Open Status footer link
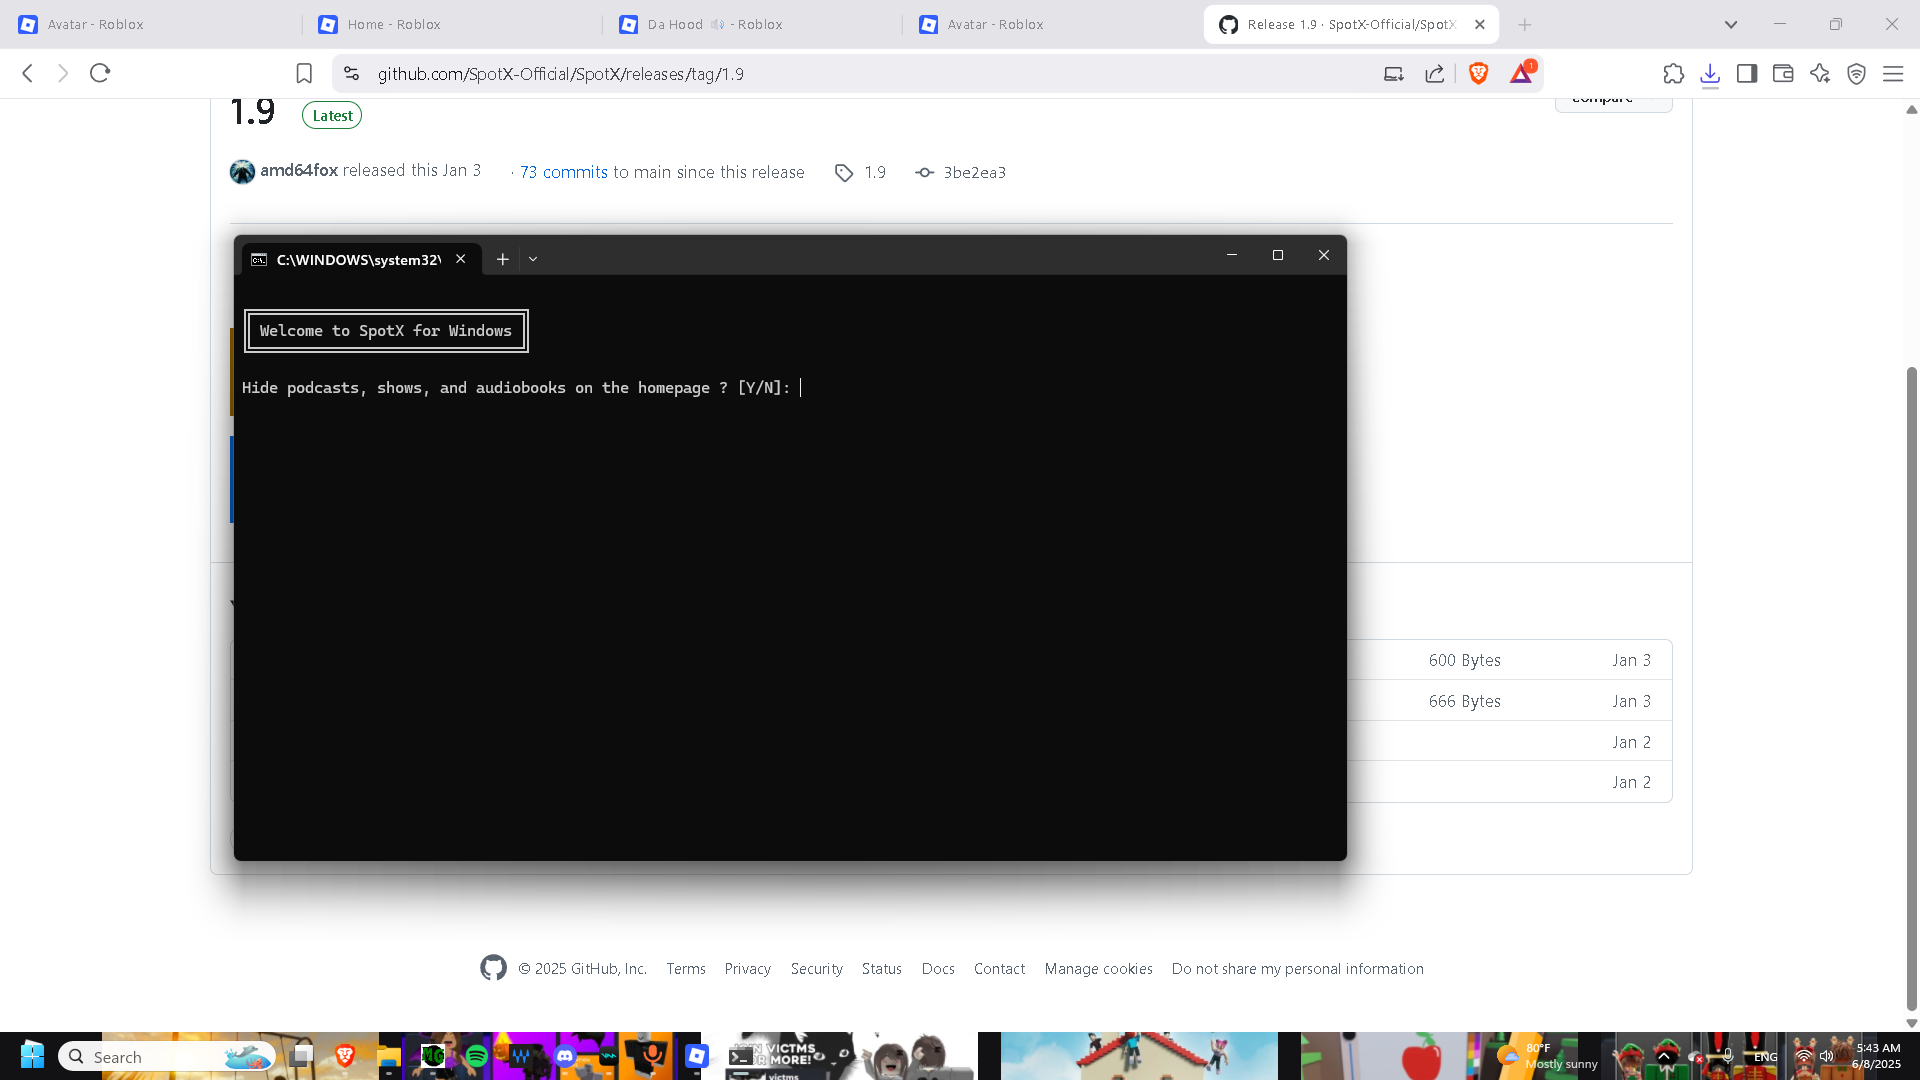 (x=882, y=969)
